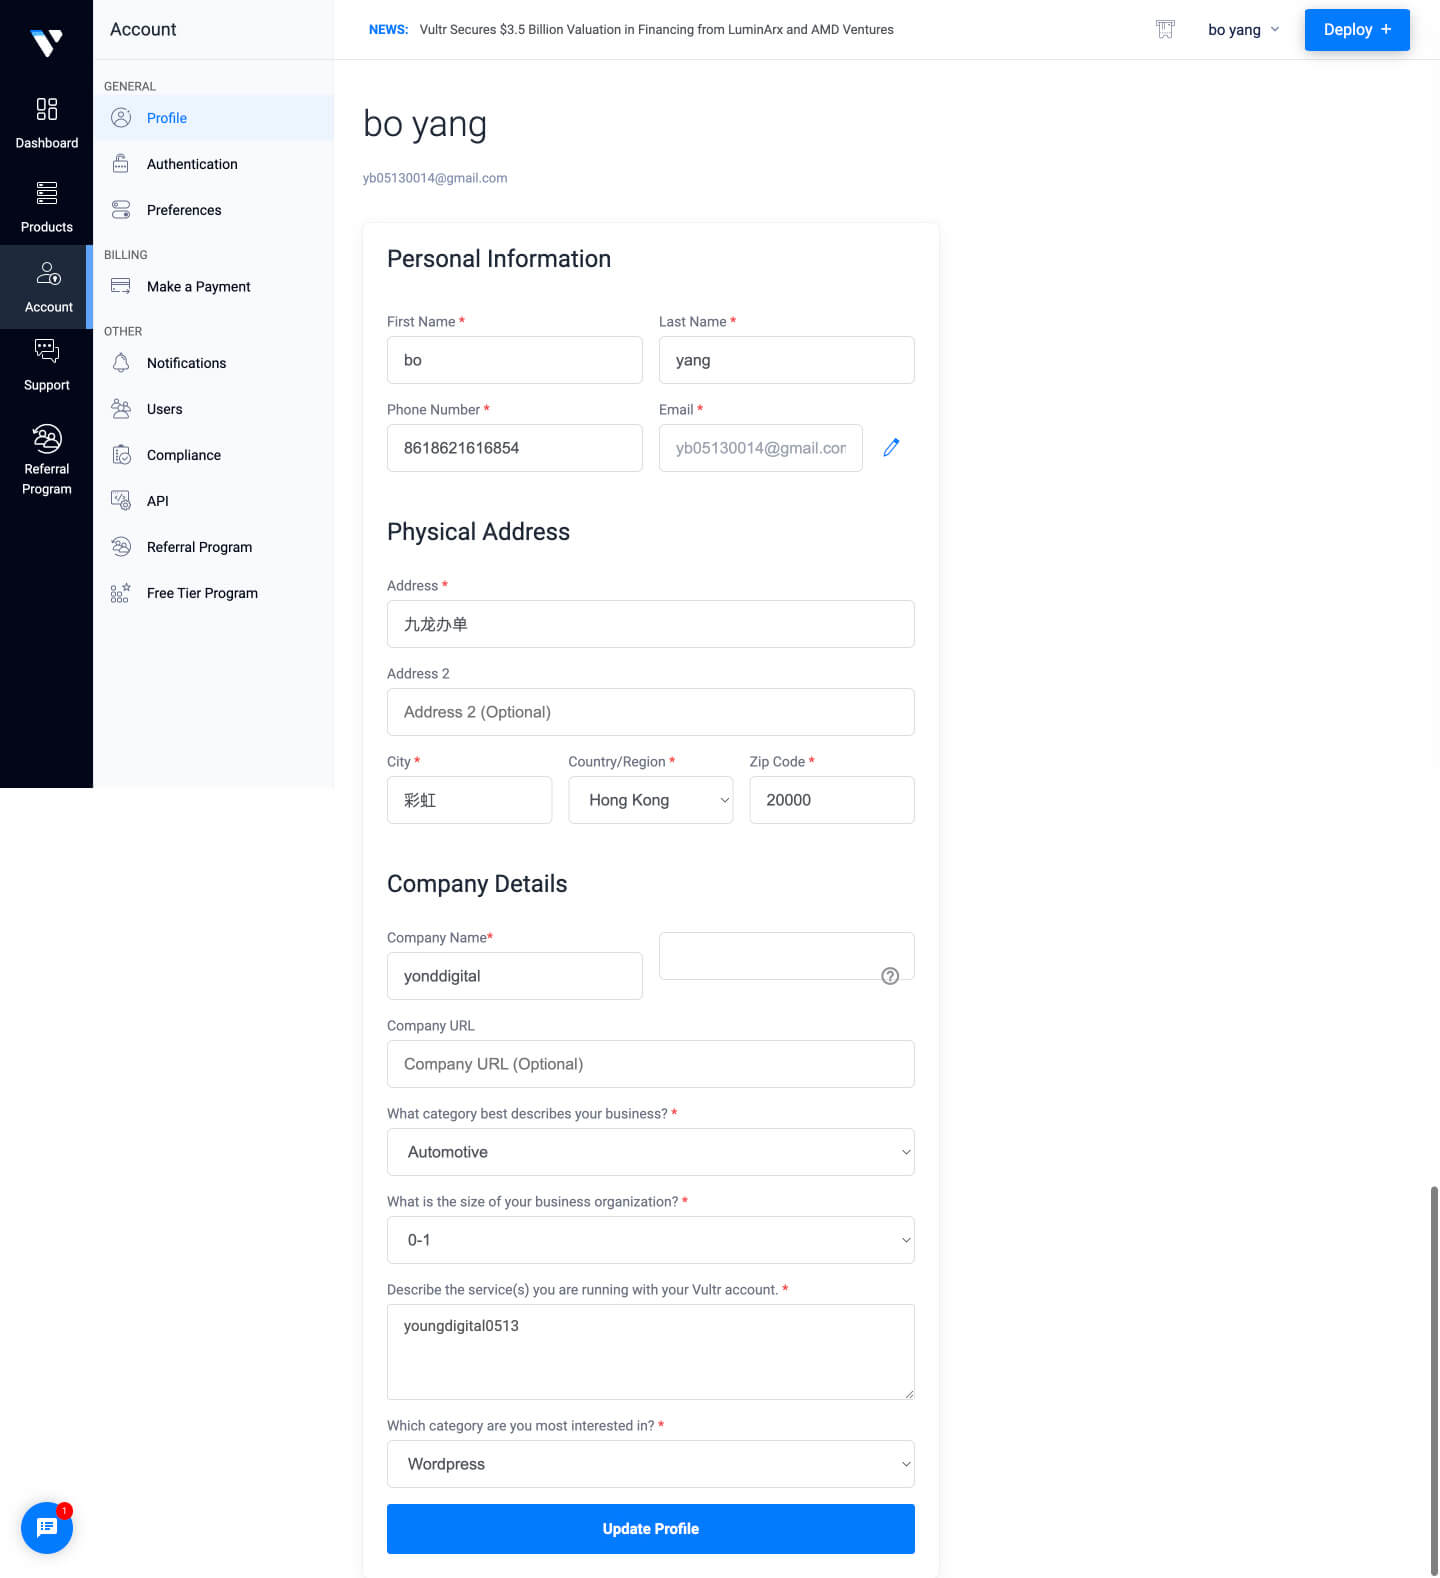Screen dimensions: 1440x1578
Task: Click the email address under the profile name
Action: (435, 178)
